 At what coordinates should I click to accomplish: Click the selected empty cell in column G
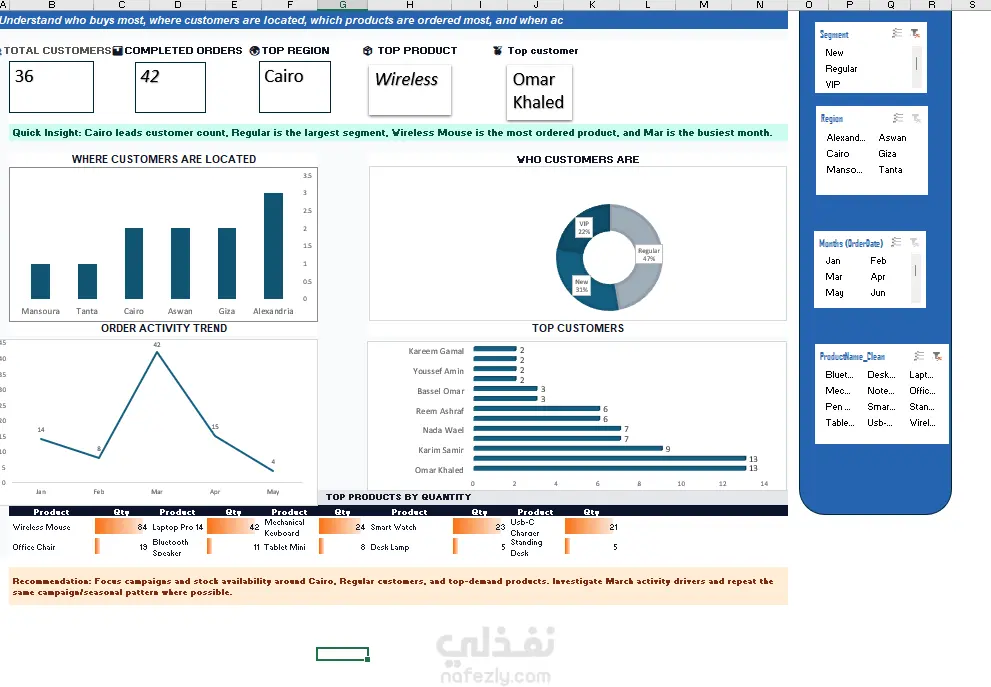click(x=343, y=654)
